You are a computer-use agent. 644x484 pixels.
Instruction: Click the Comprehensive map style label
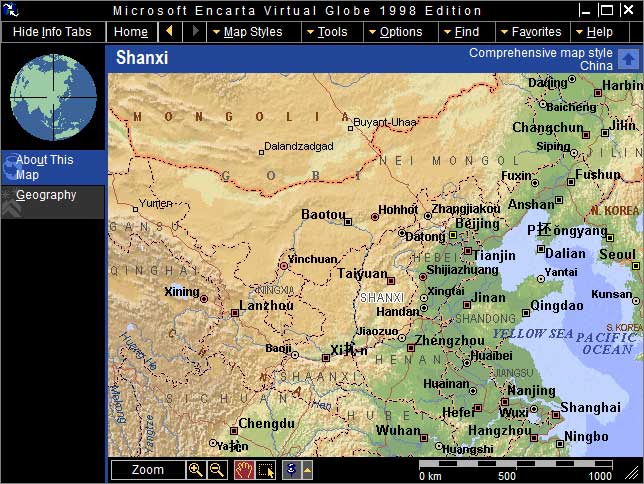tap(540, 53)
